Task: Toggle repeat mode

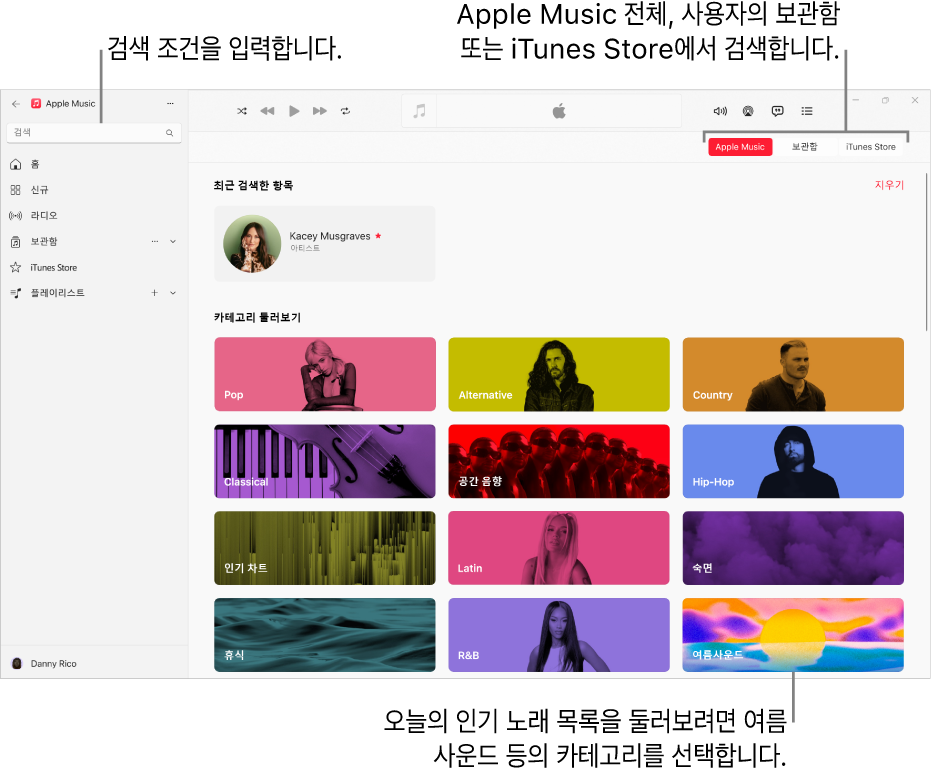Action: (346, 111)
